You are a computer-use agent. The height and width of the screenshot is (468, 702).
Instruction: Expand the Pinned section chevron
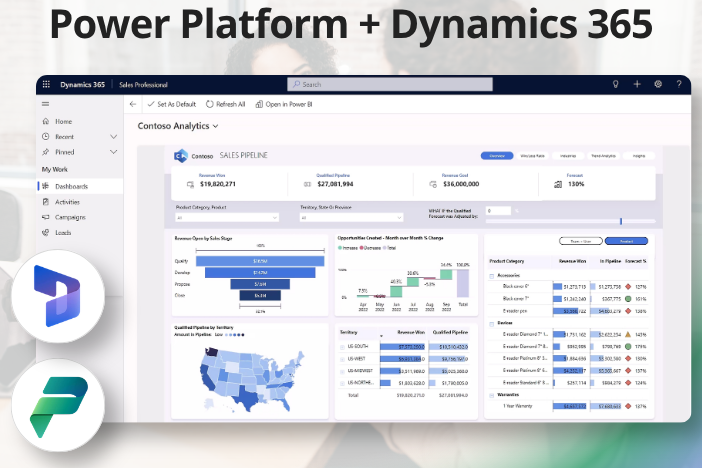point(114,152)
